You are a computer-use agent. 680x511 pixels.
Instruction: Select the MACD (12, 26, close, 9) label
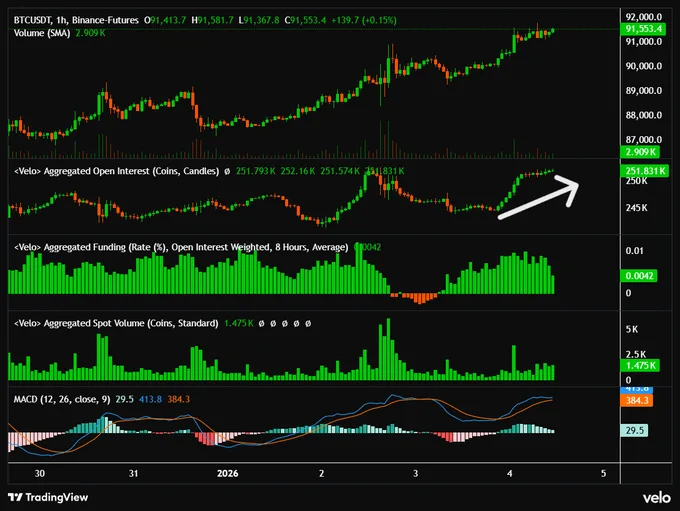tap(62, 399)
